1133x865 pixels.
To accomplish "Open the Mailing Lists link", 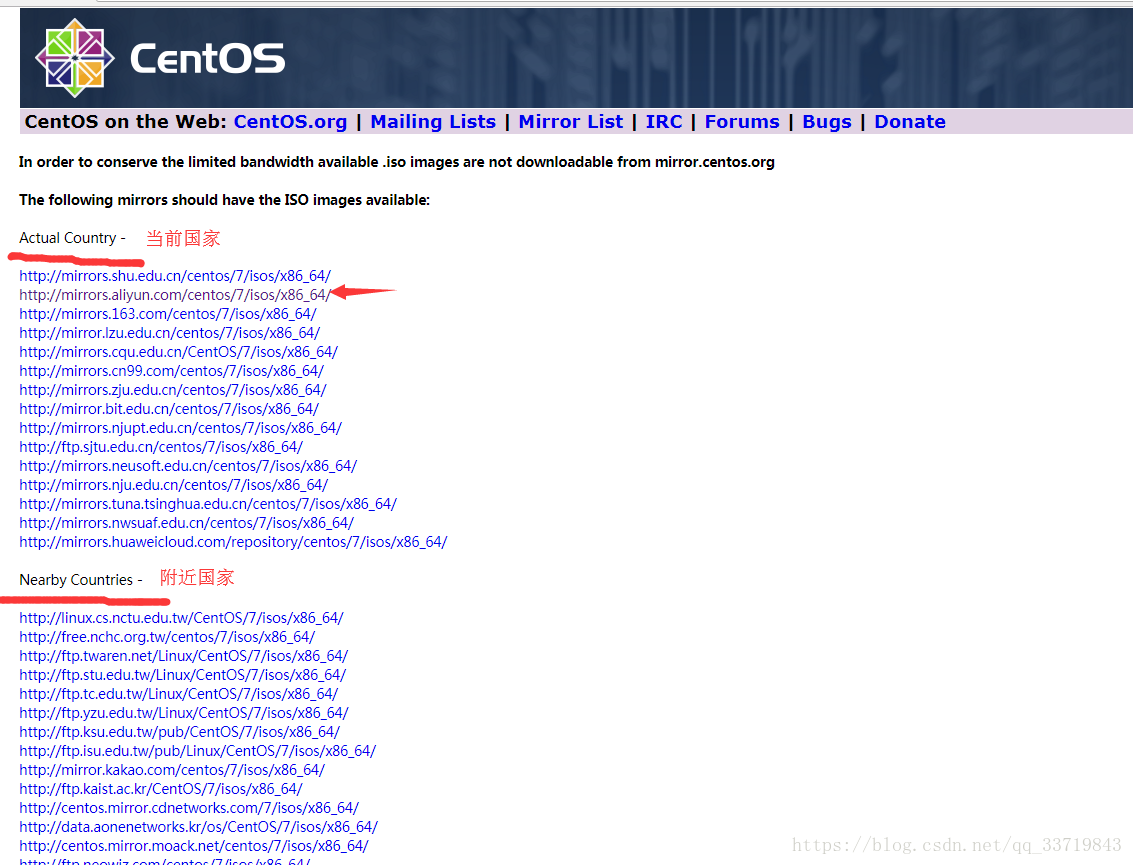I will (x=433, y=121).
